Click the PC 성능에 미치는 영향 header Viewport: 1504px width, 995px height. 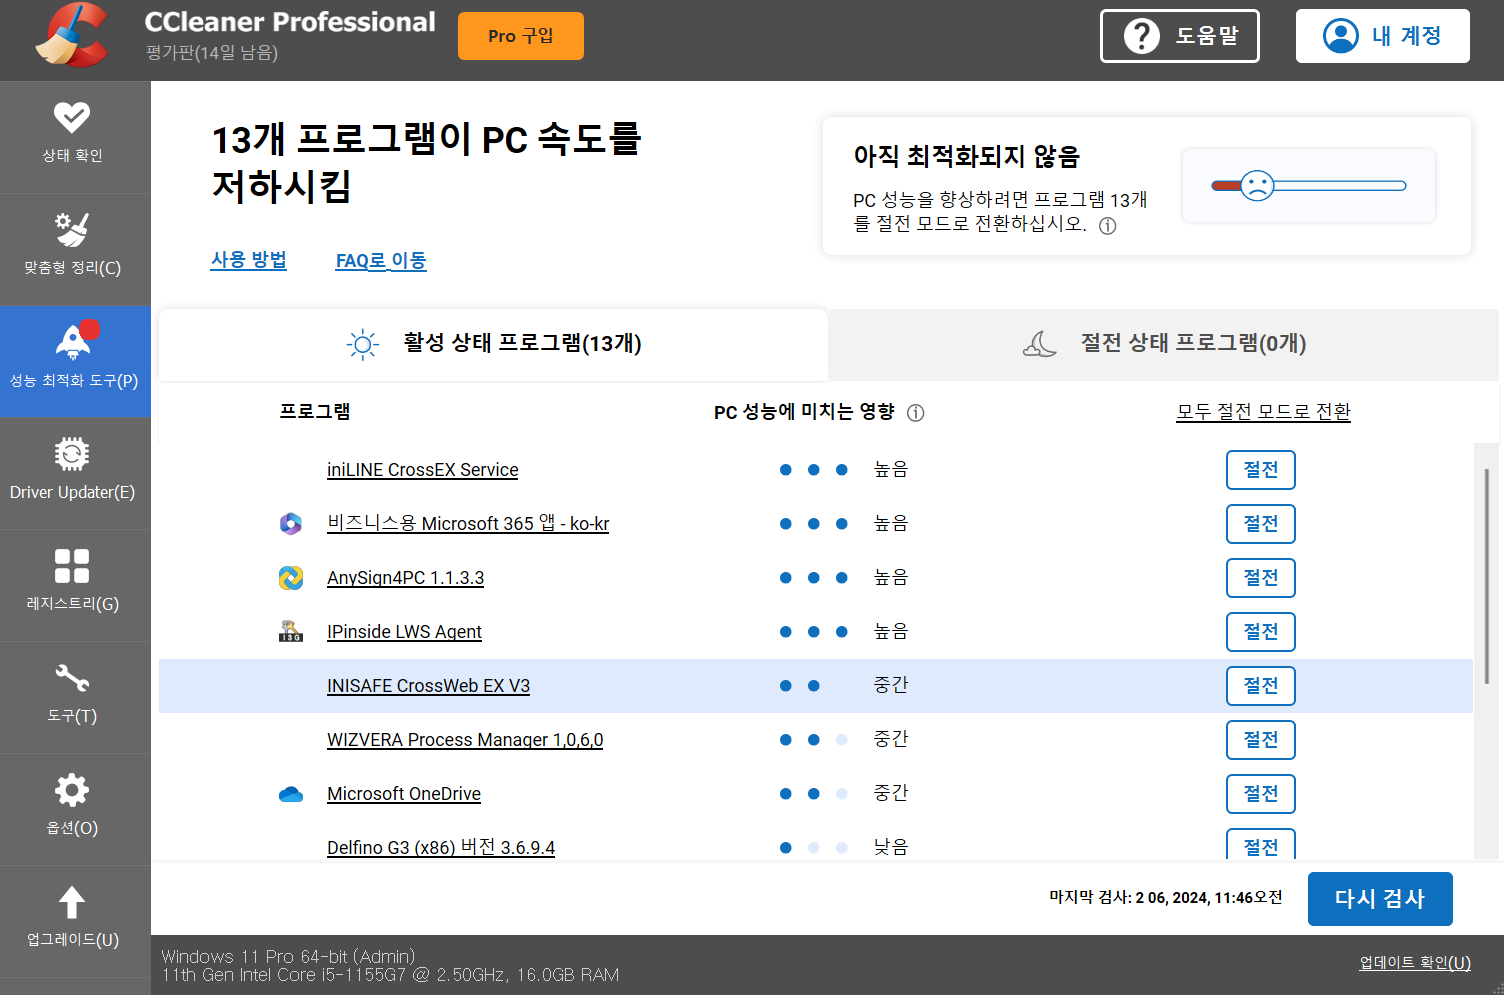point(804,412)
